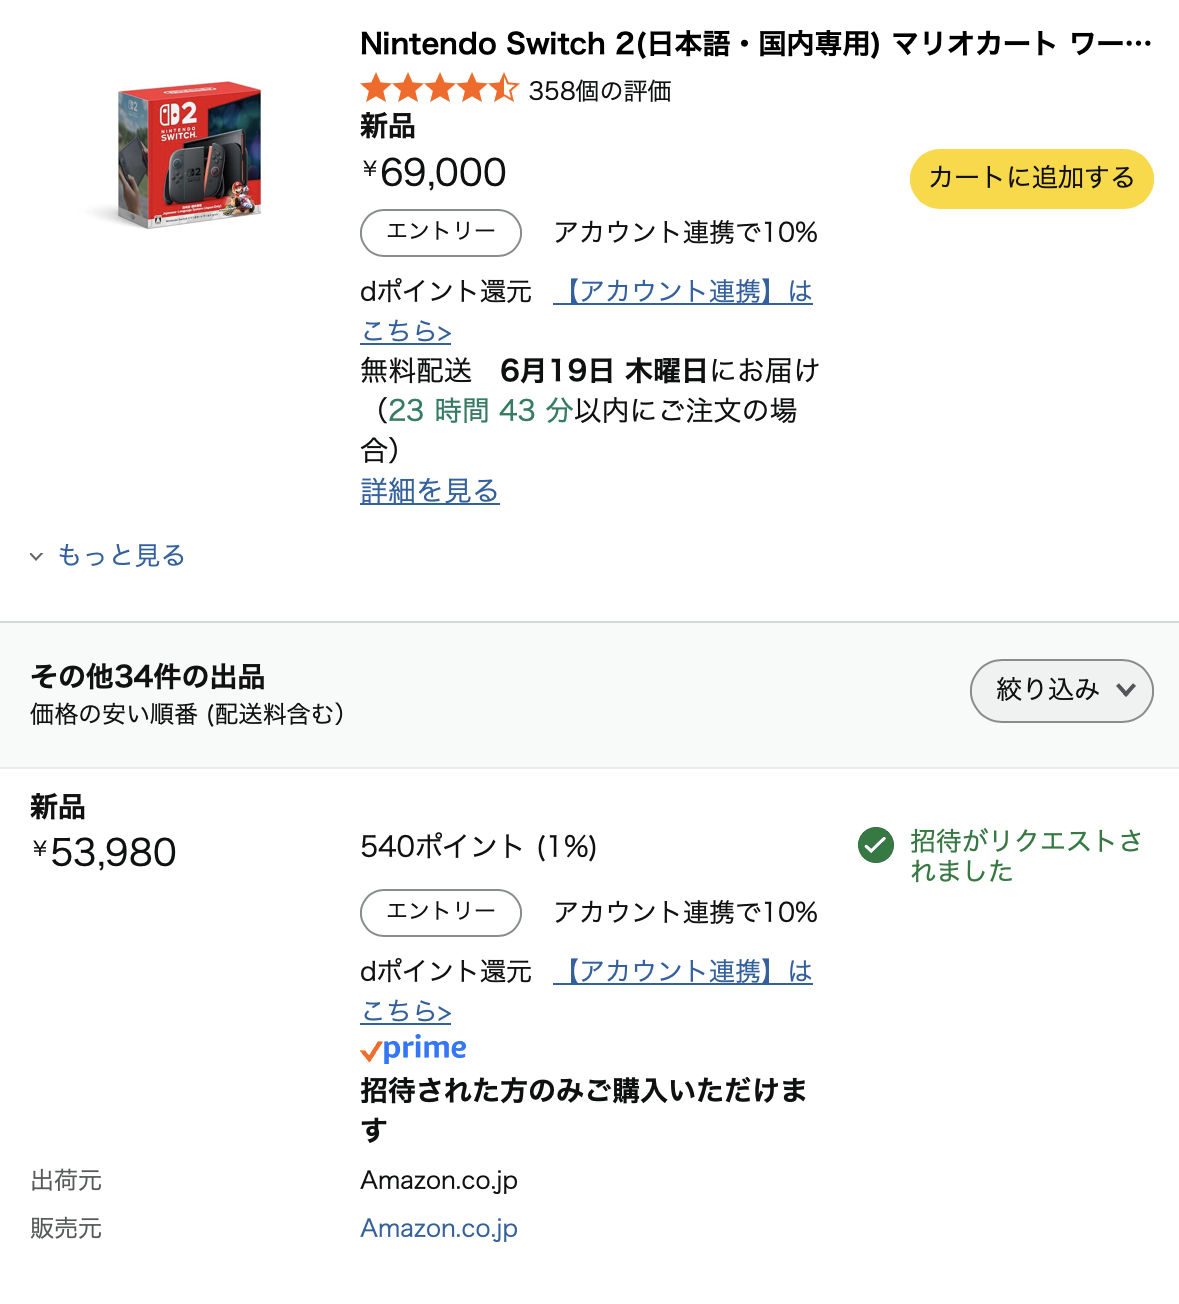The image size is (1179, 1304).
Task: Open アカウント連携 link in the ¥53,980 offer
Action: pos(683,972)
